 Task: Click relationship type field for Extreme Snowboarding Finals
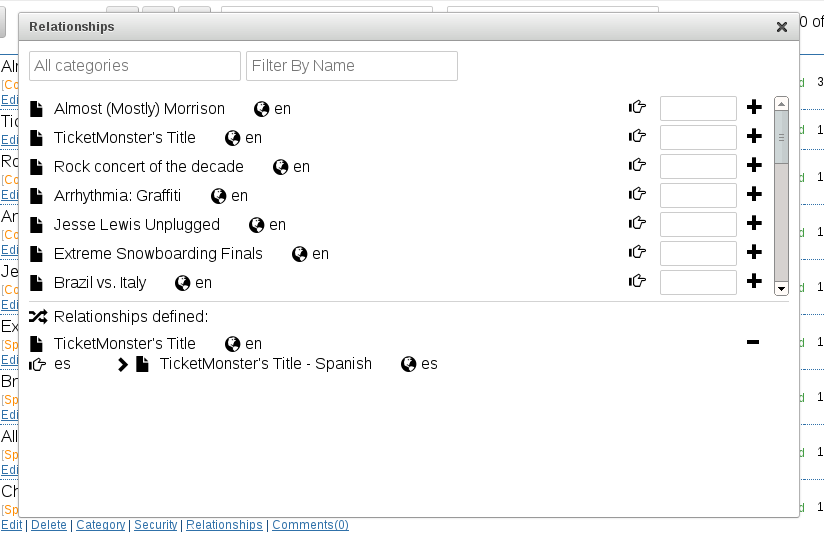(x=698, y=253)
